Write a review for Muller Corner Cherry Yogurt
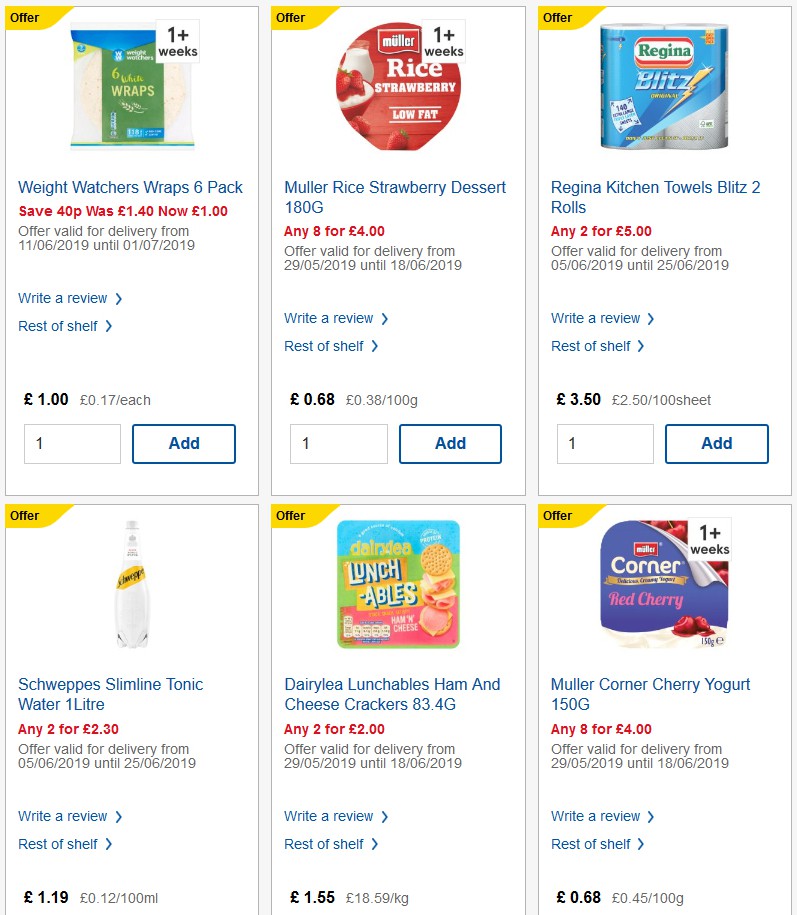797x915 pixels. (x=596, y=816)
